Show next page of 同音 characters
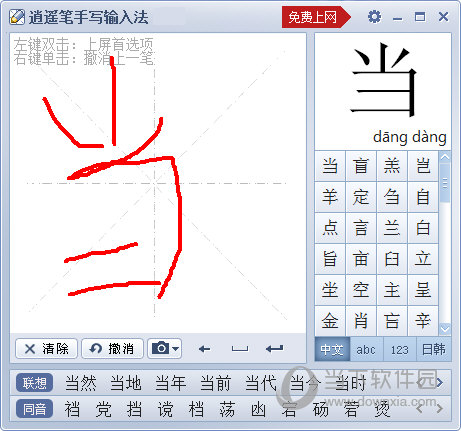The height and width of the screenshot is (431, 461). (440, 408)
